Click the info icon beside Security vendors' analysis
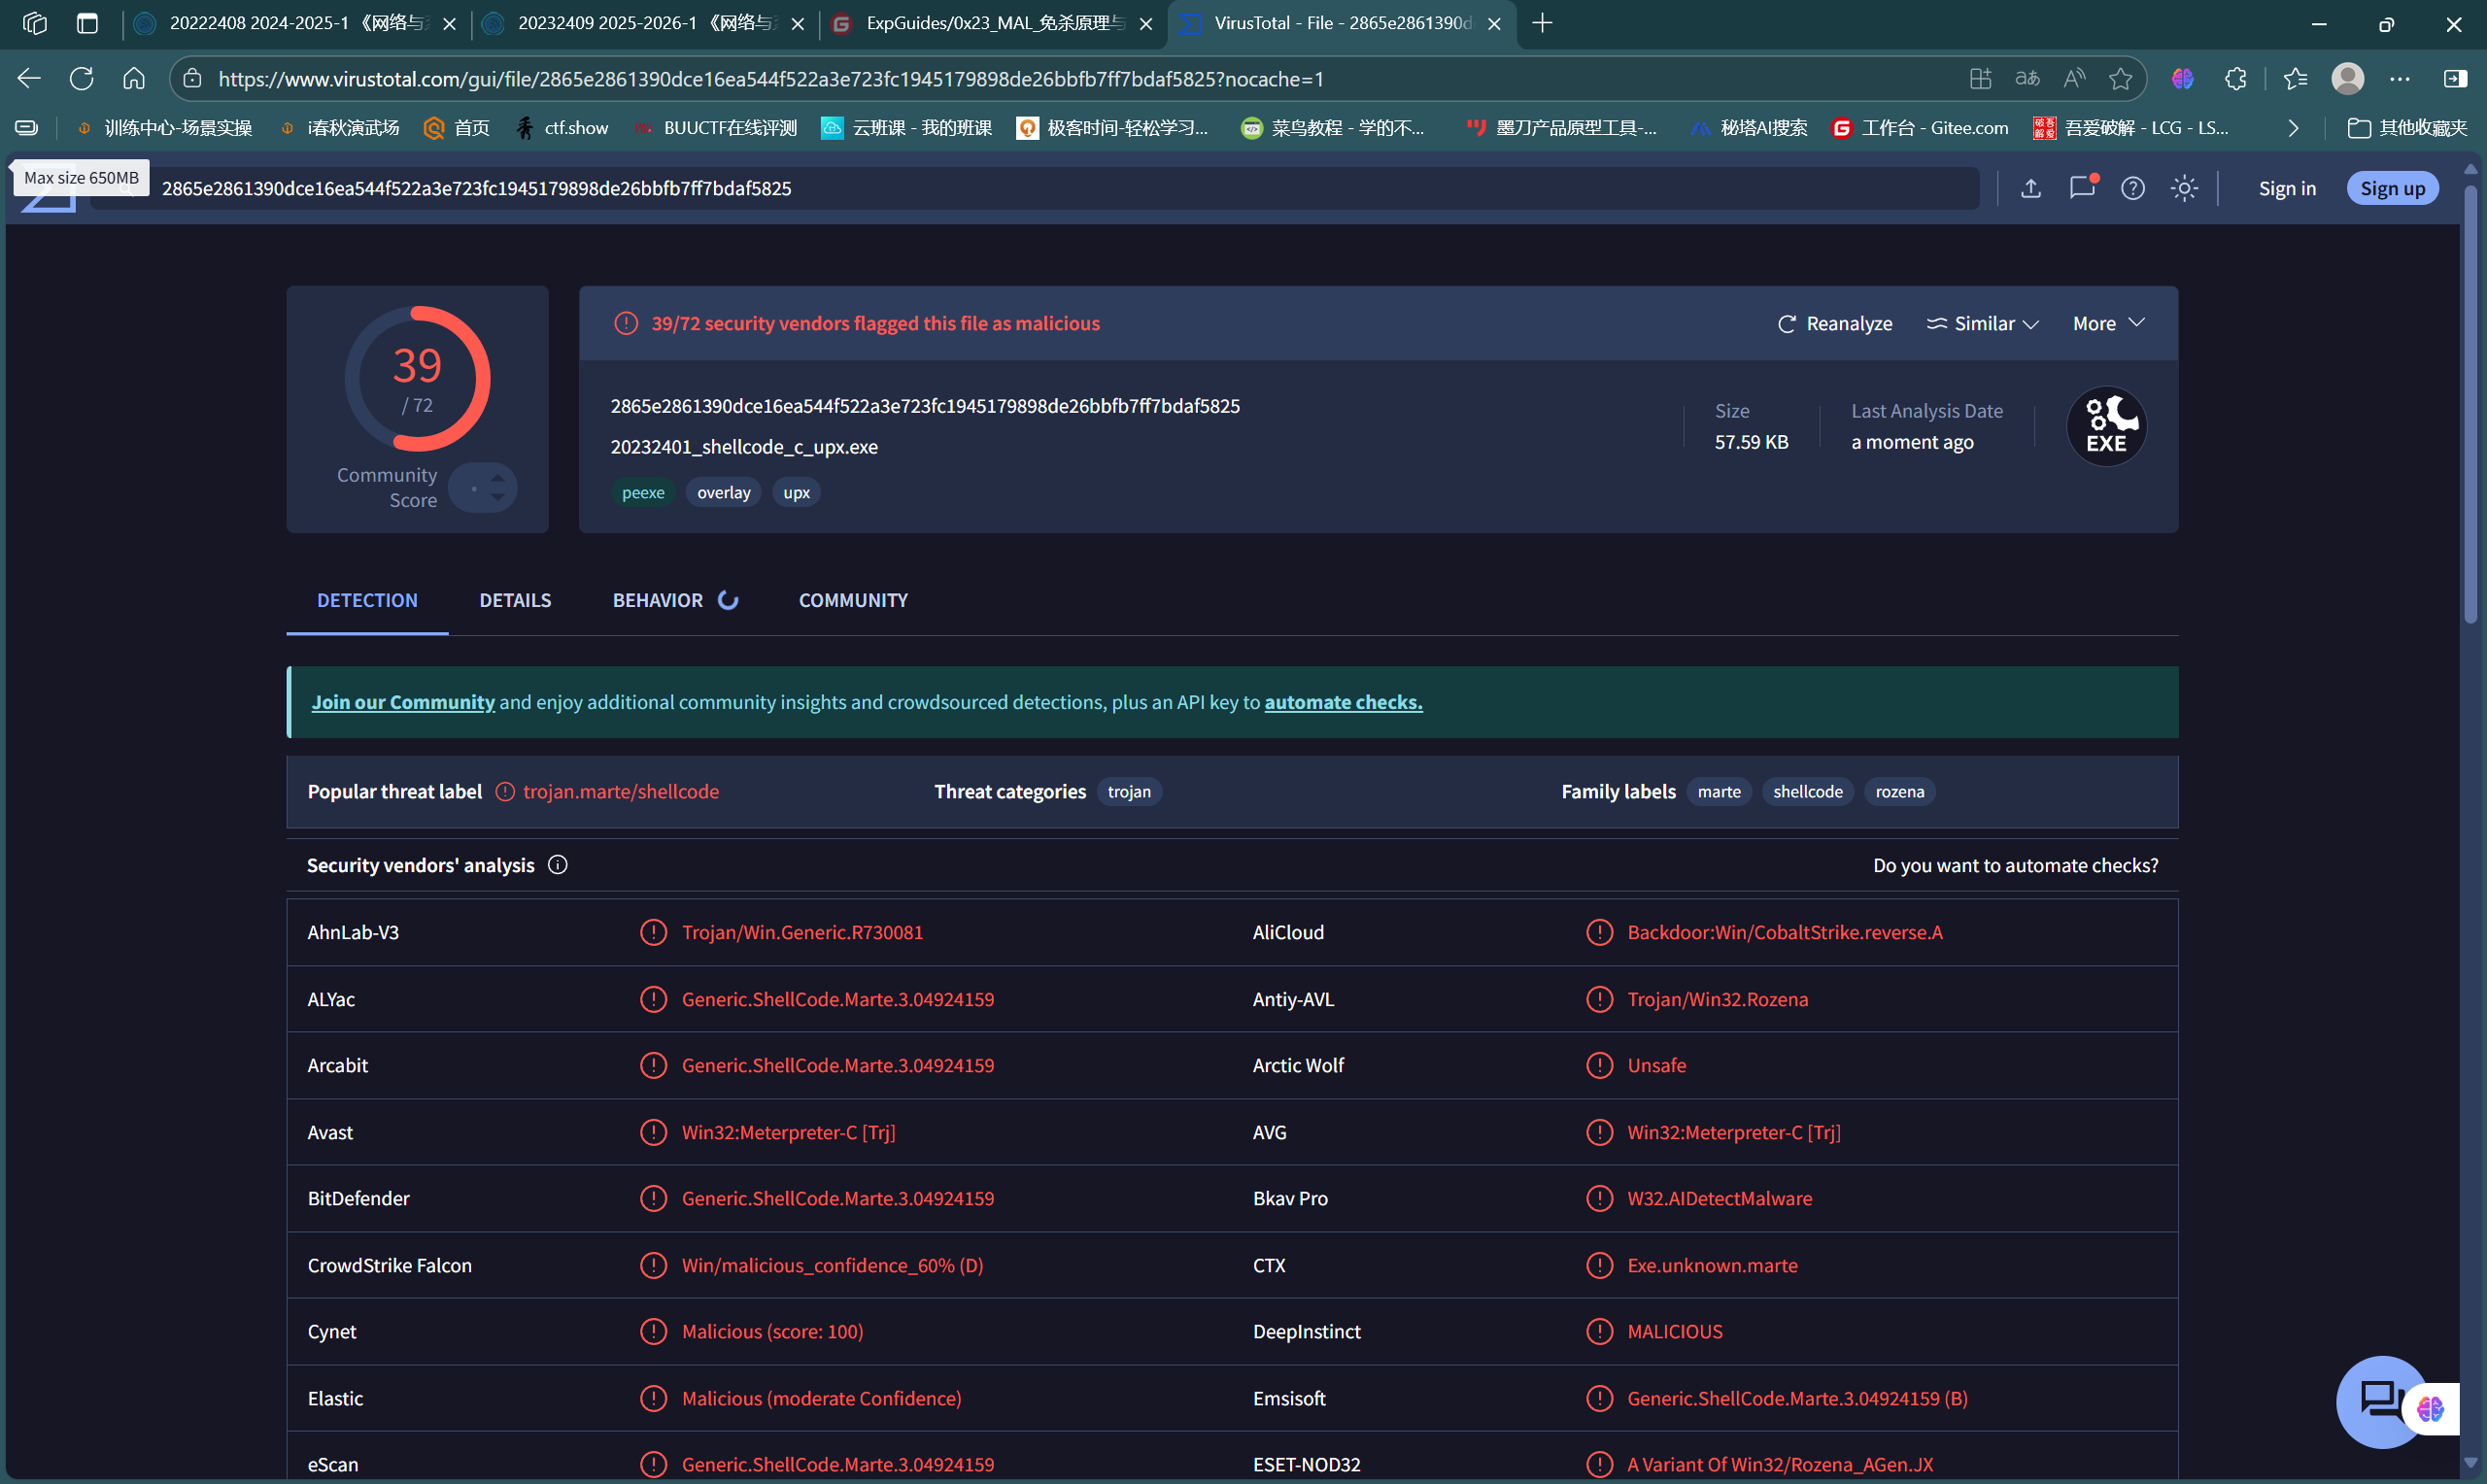 (x=558, y=865)
